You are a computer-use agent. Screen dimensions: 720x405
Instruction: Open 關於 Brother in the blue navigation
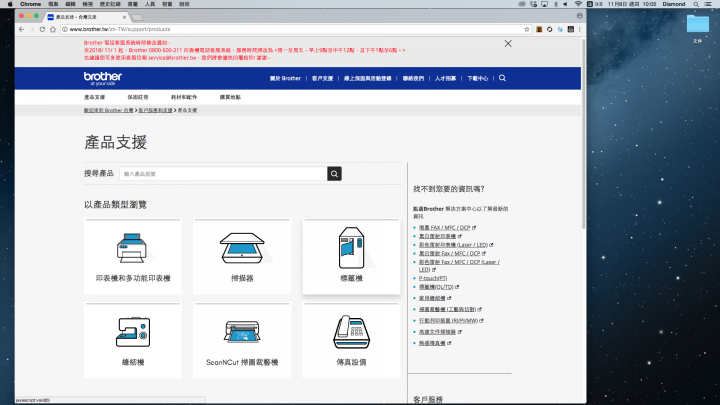pos(285,79)
